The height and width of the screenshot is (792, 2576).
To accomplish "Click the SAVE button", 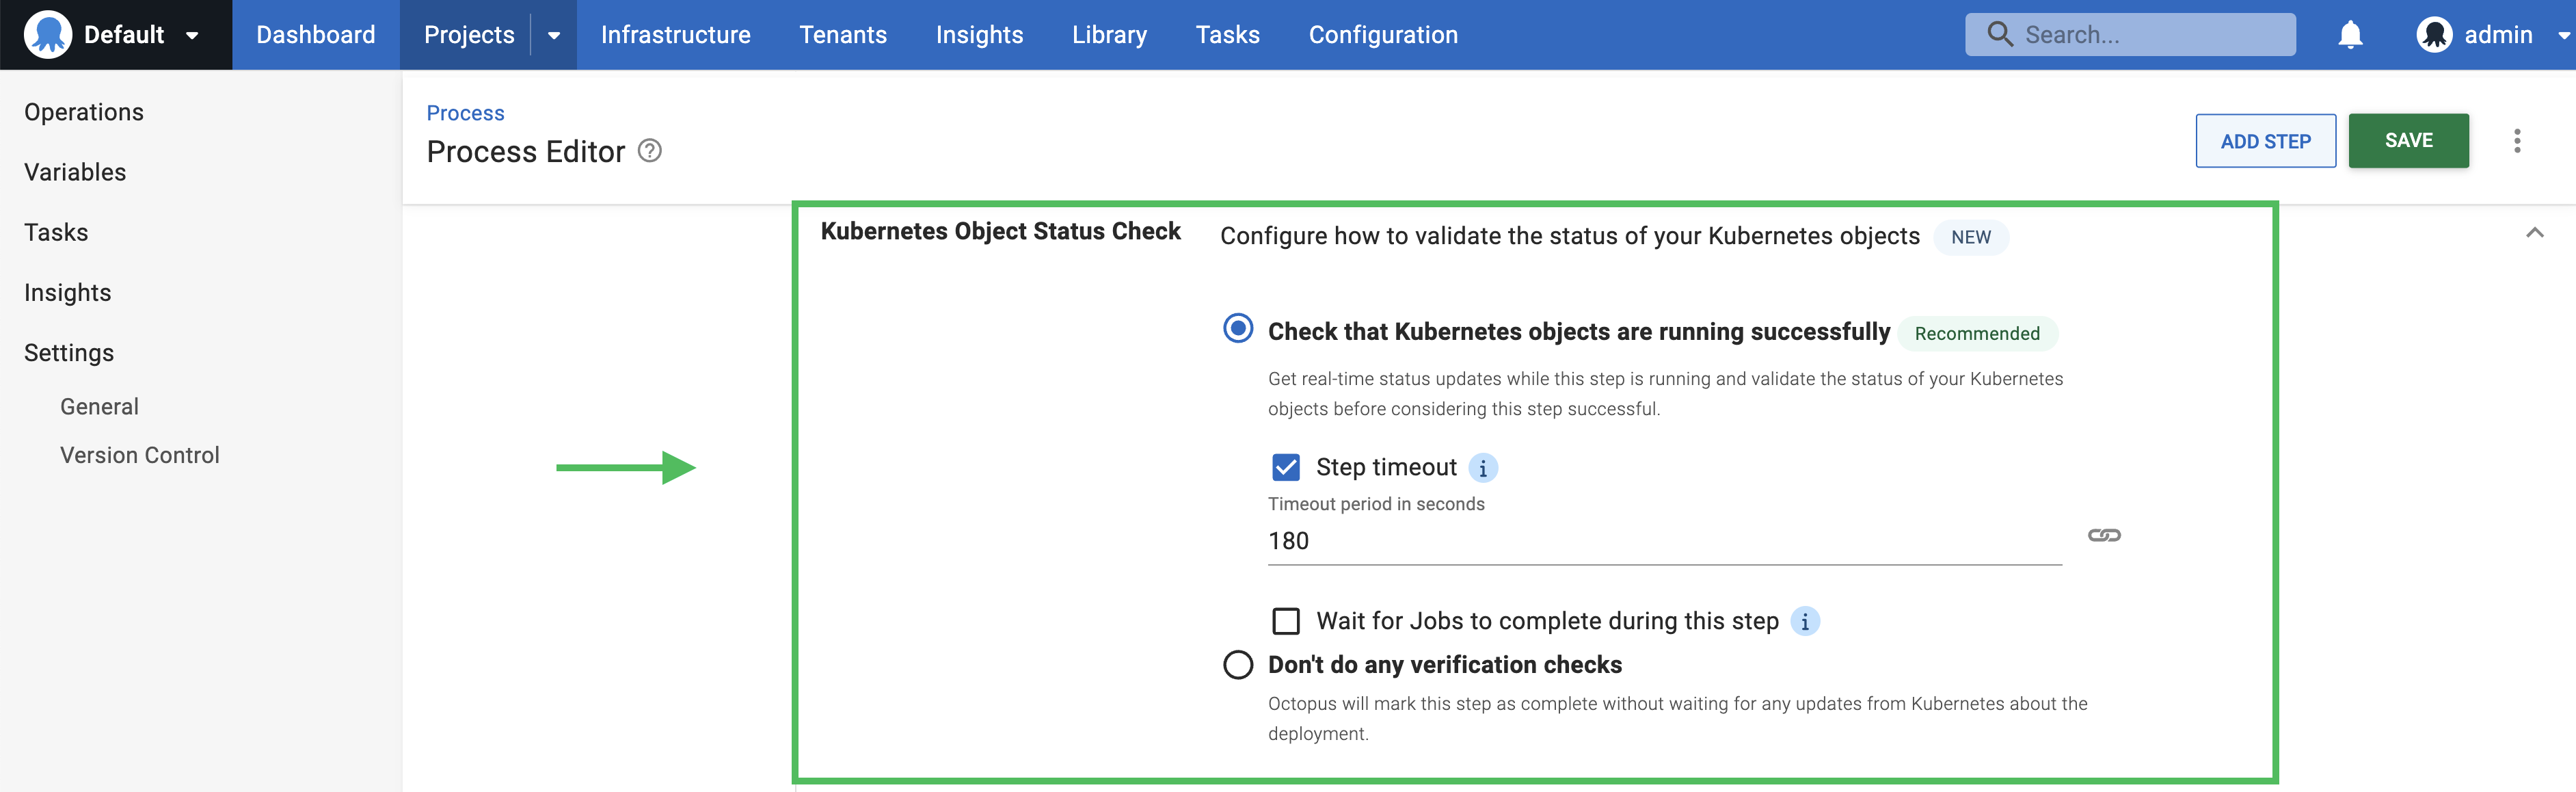I will (x=2409, y=141).
